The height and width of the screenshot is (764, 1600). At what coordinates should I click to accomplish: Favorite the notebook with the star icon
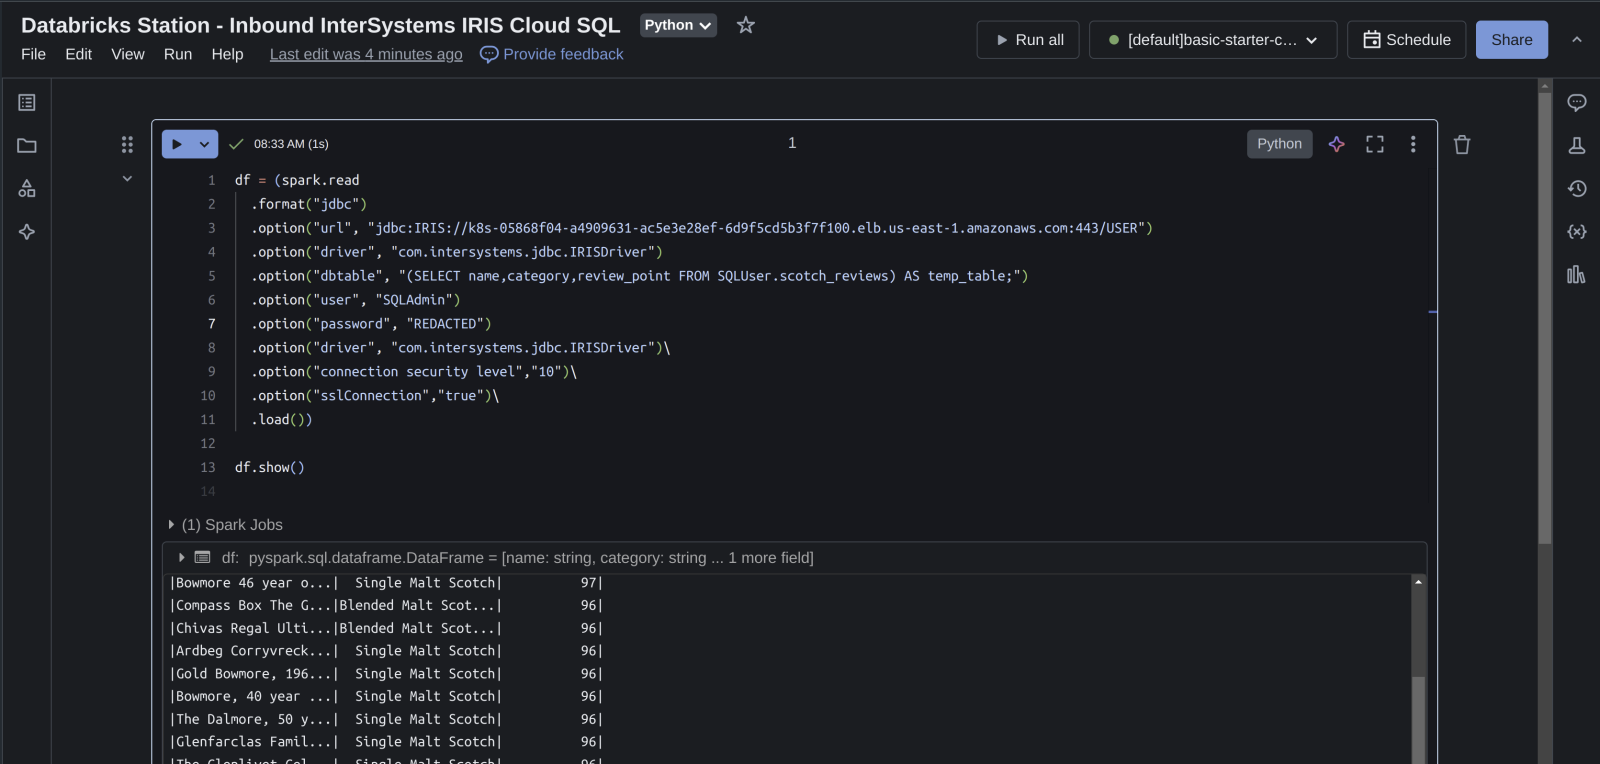[745, 26]
